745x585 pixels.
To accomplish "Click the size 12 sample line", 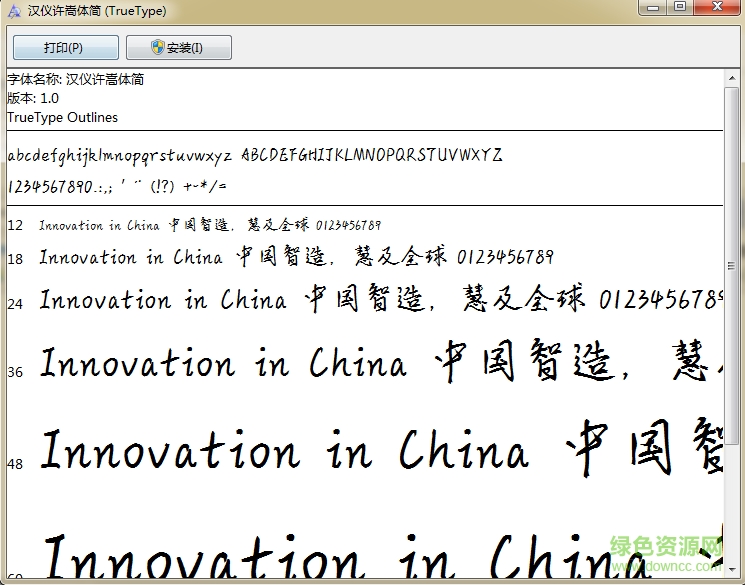I will tap(194, 225).
